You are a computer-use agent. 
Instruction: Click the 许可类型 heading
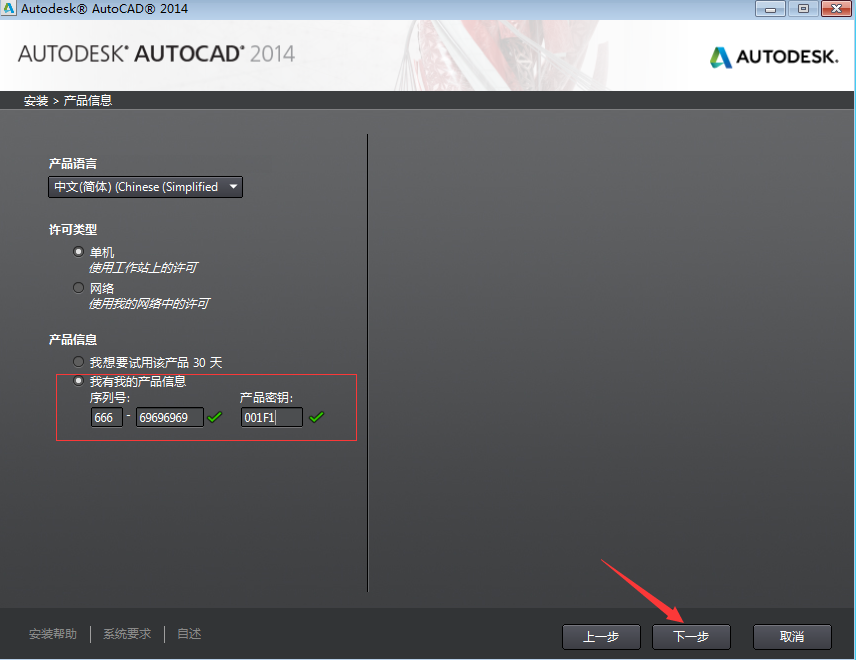click(73, 230)
